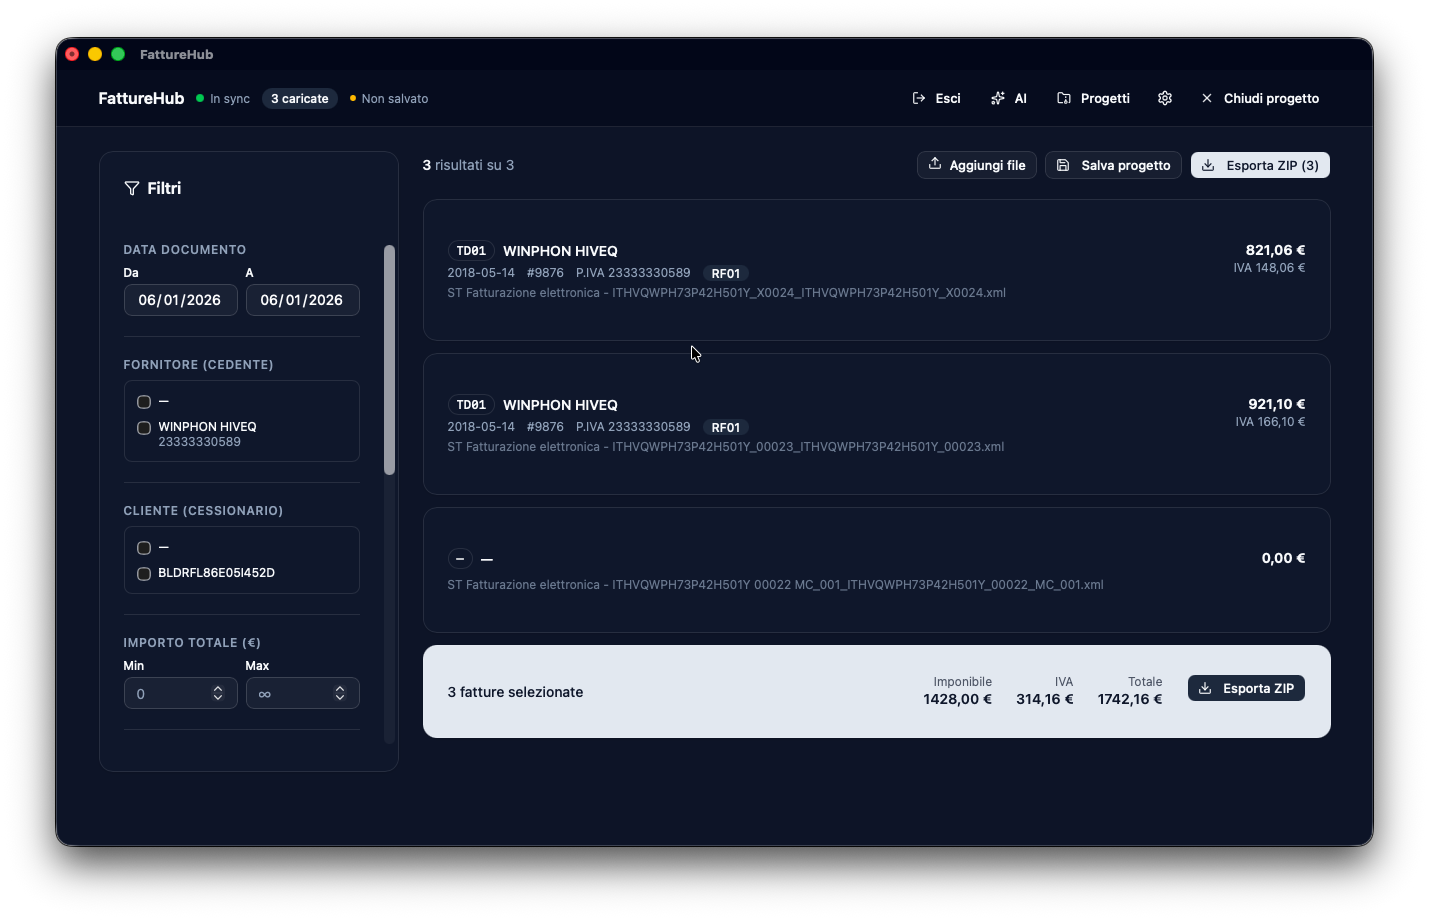Click Esporta ZIP in the selection bar
Screen dimensions: 1429x920
[1246, 688]
